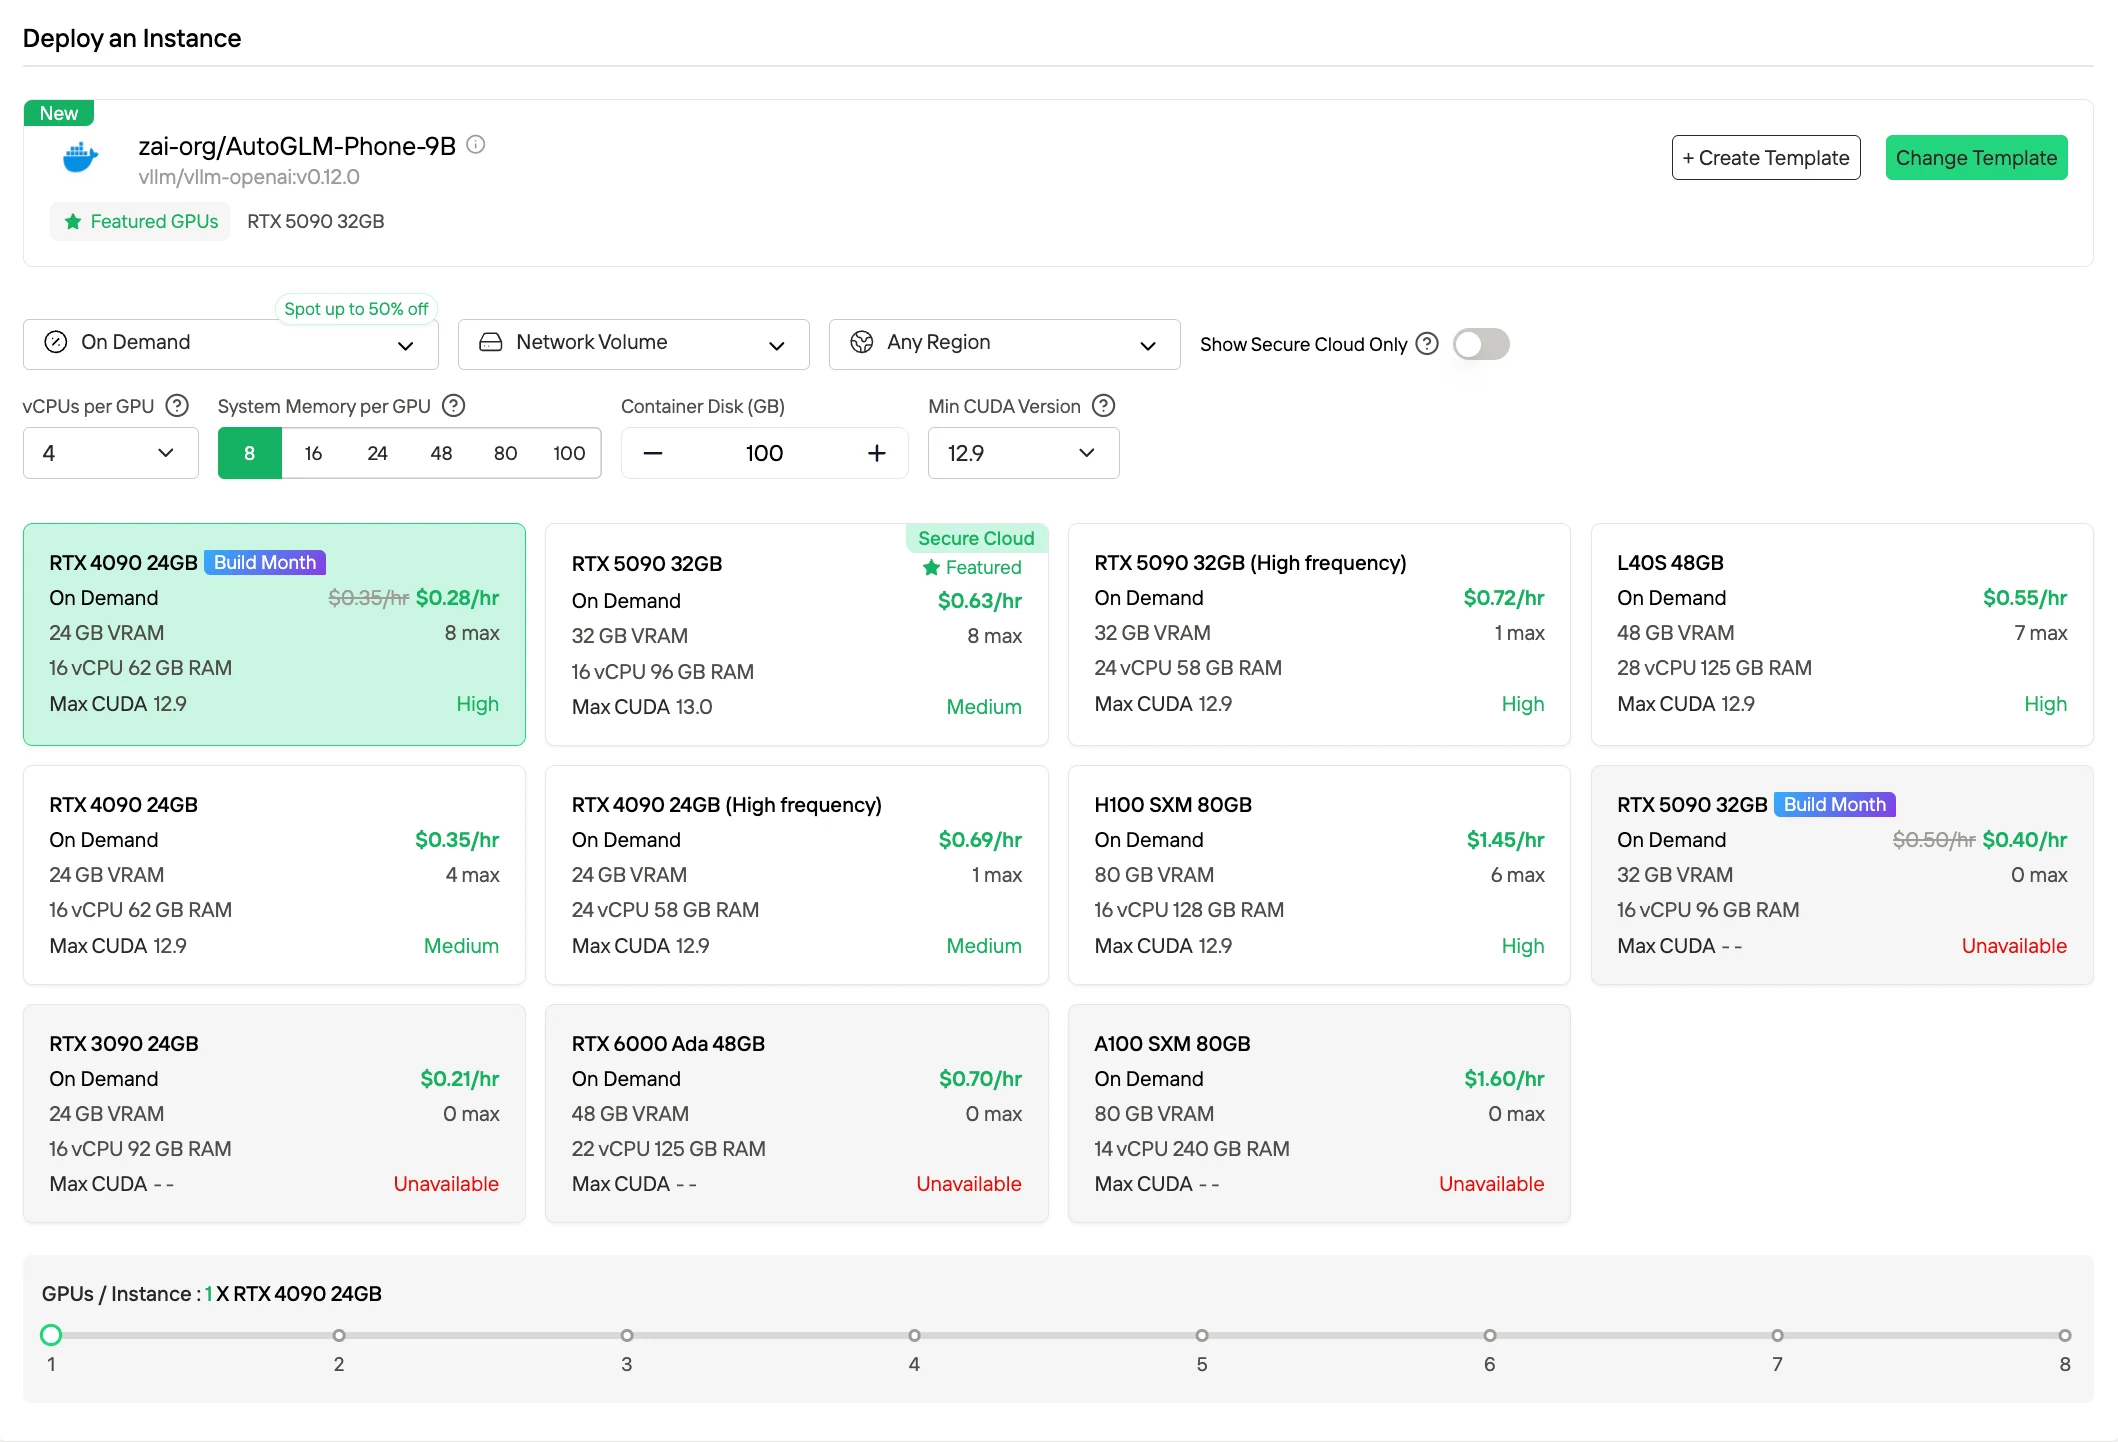Viewport: 2118px width, 1442px height.
Task: Decrease container disk with minus icon
Action: click(653, 453)
